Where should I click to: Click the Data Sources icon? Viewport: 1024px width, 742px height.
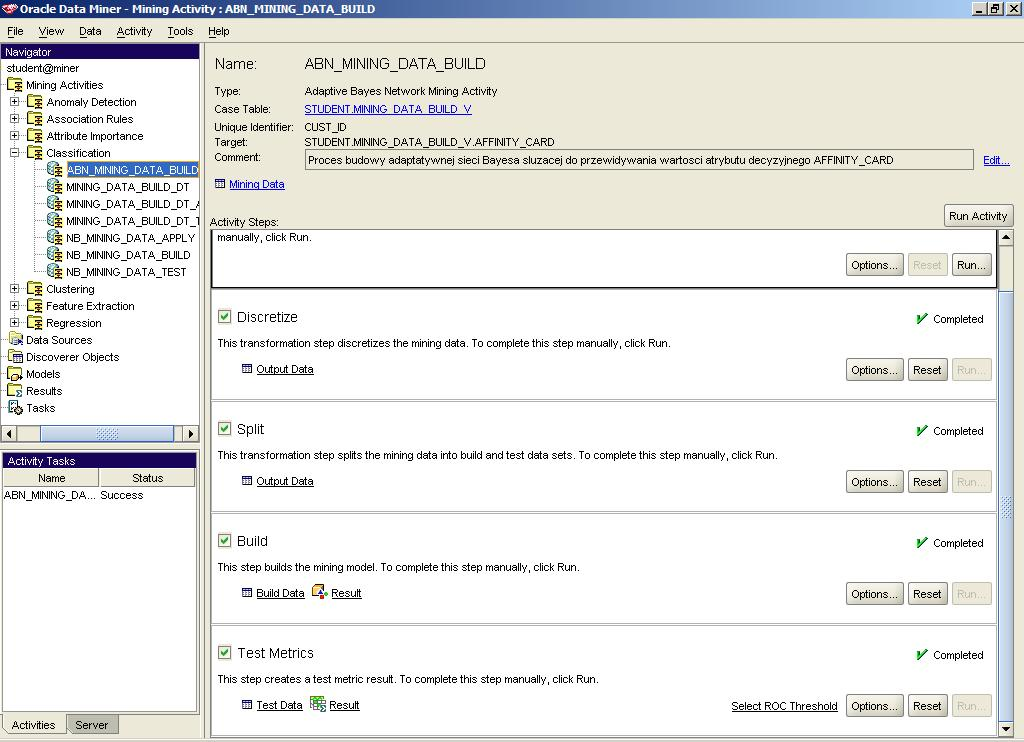(x=15, y=340)
